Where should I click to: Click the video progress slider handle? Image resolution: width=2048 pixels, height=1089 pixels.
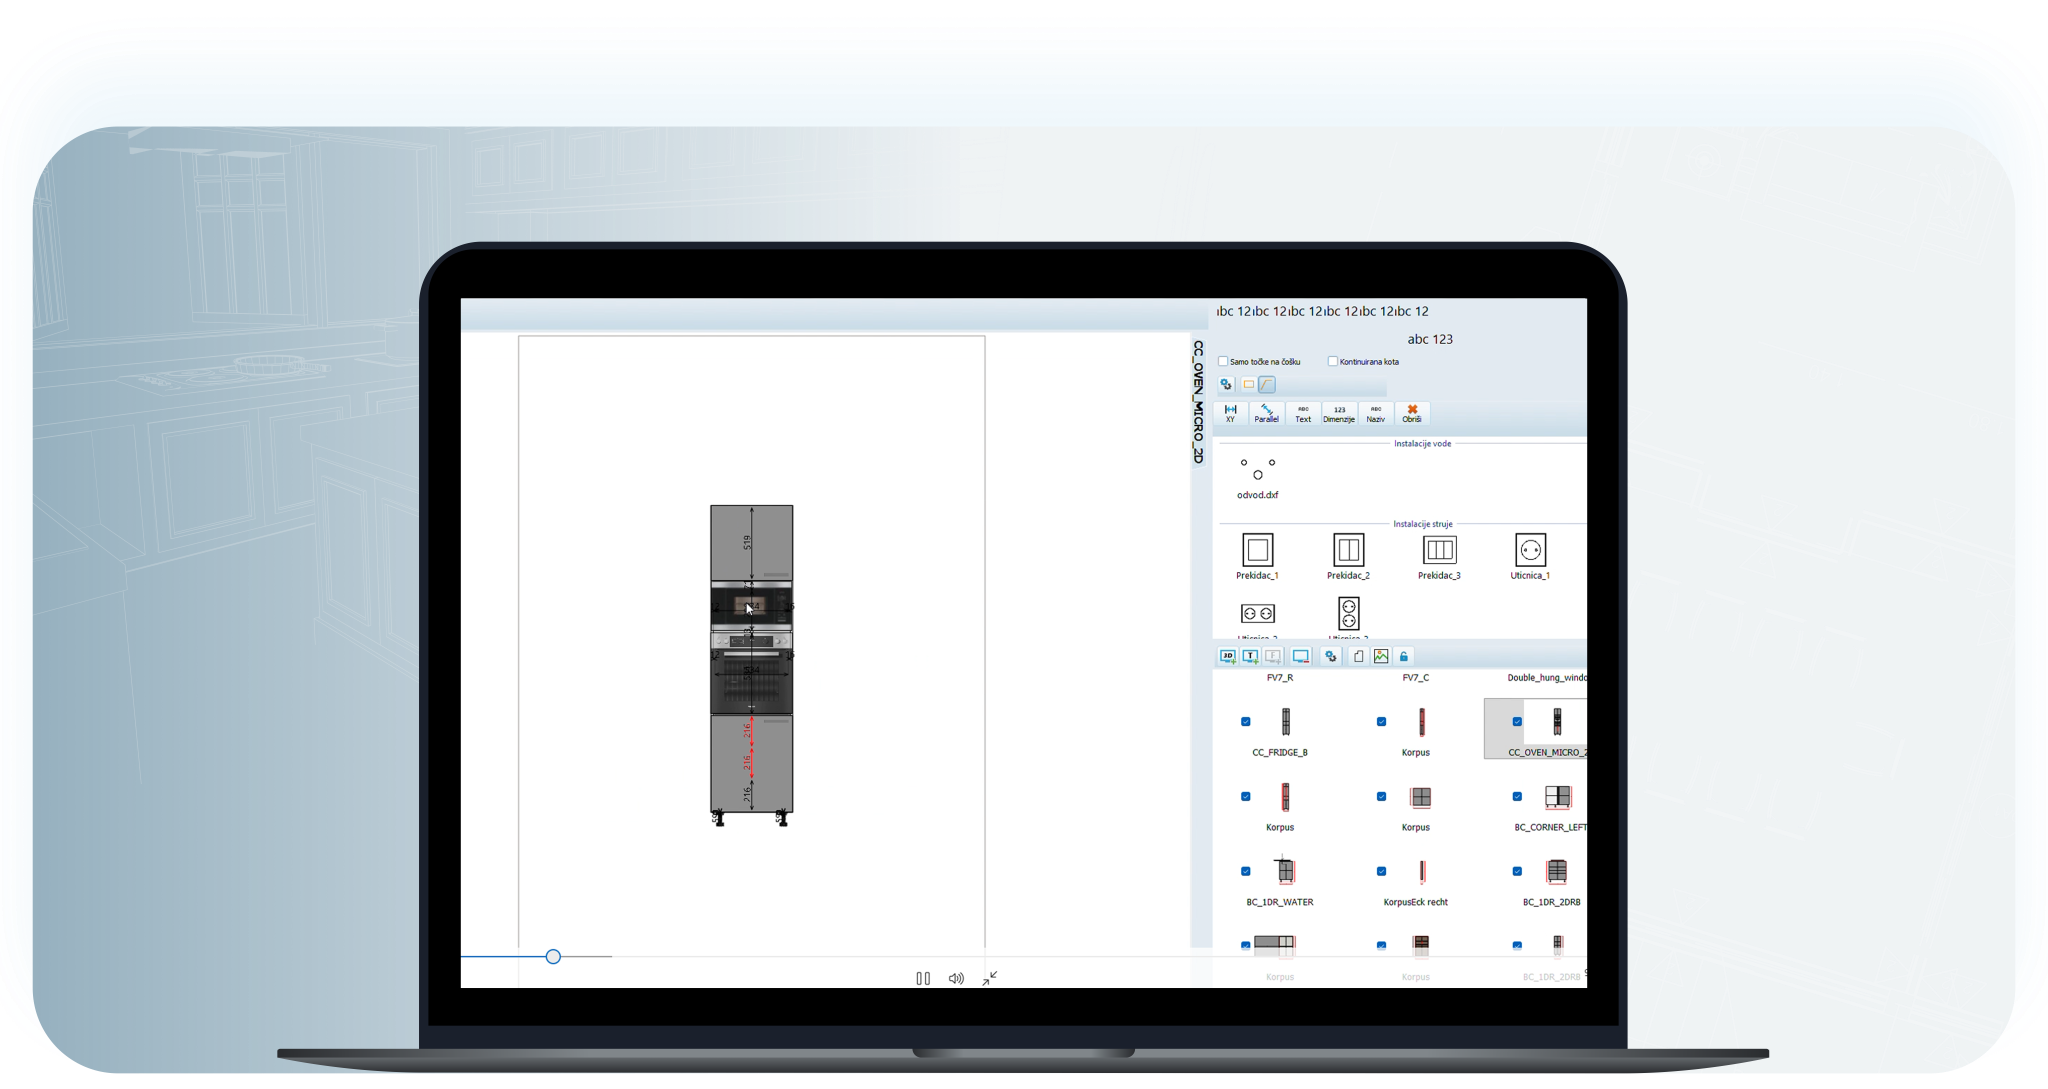point(553,957)
